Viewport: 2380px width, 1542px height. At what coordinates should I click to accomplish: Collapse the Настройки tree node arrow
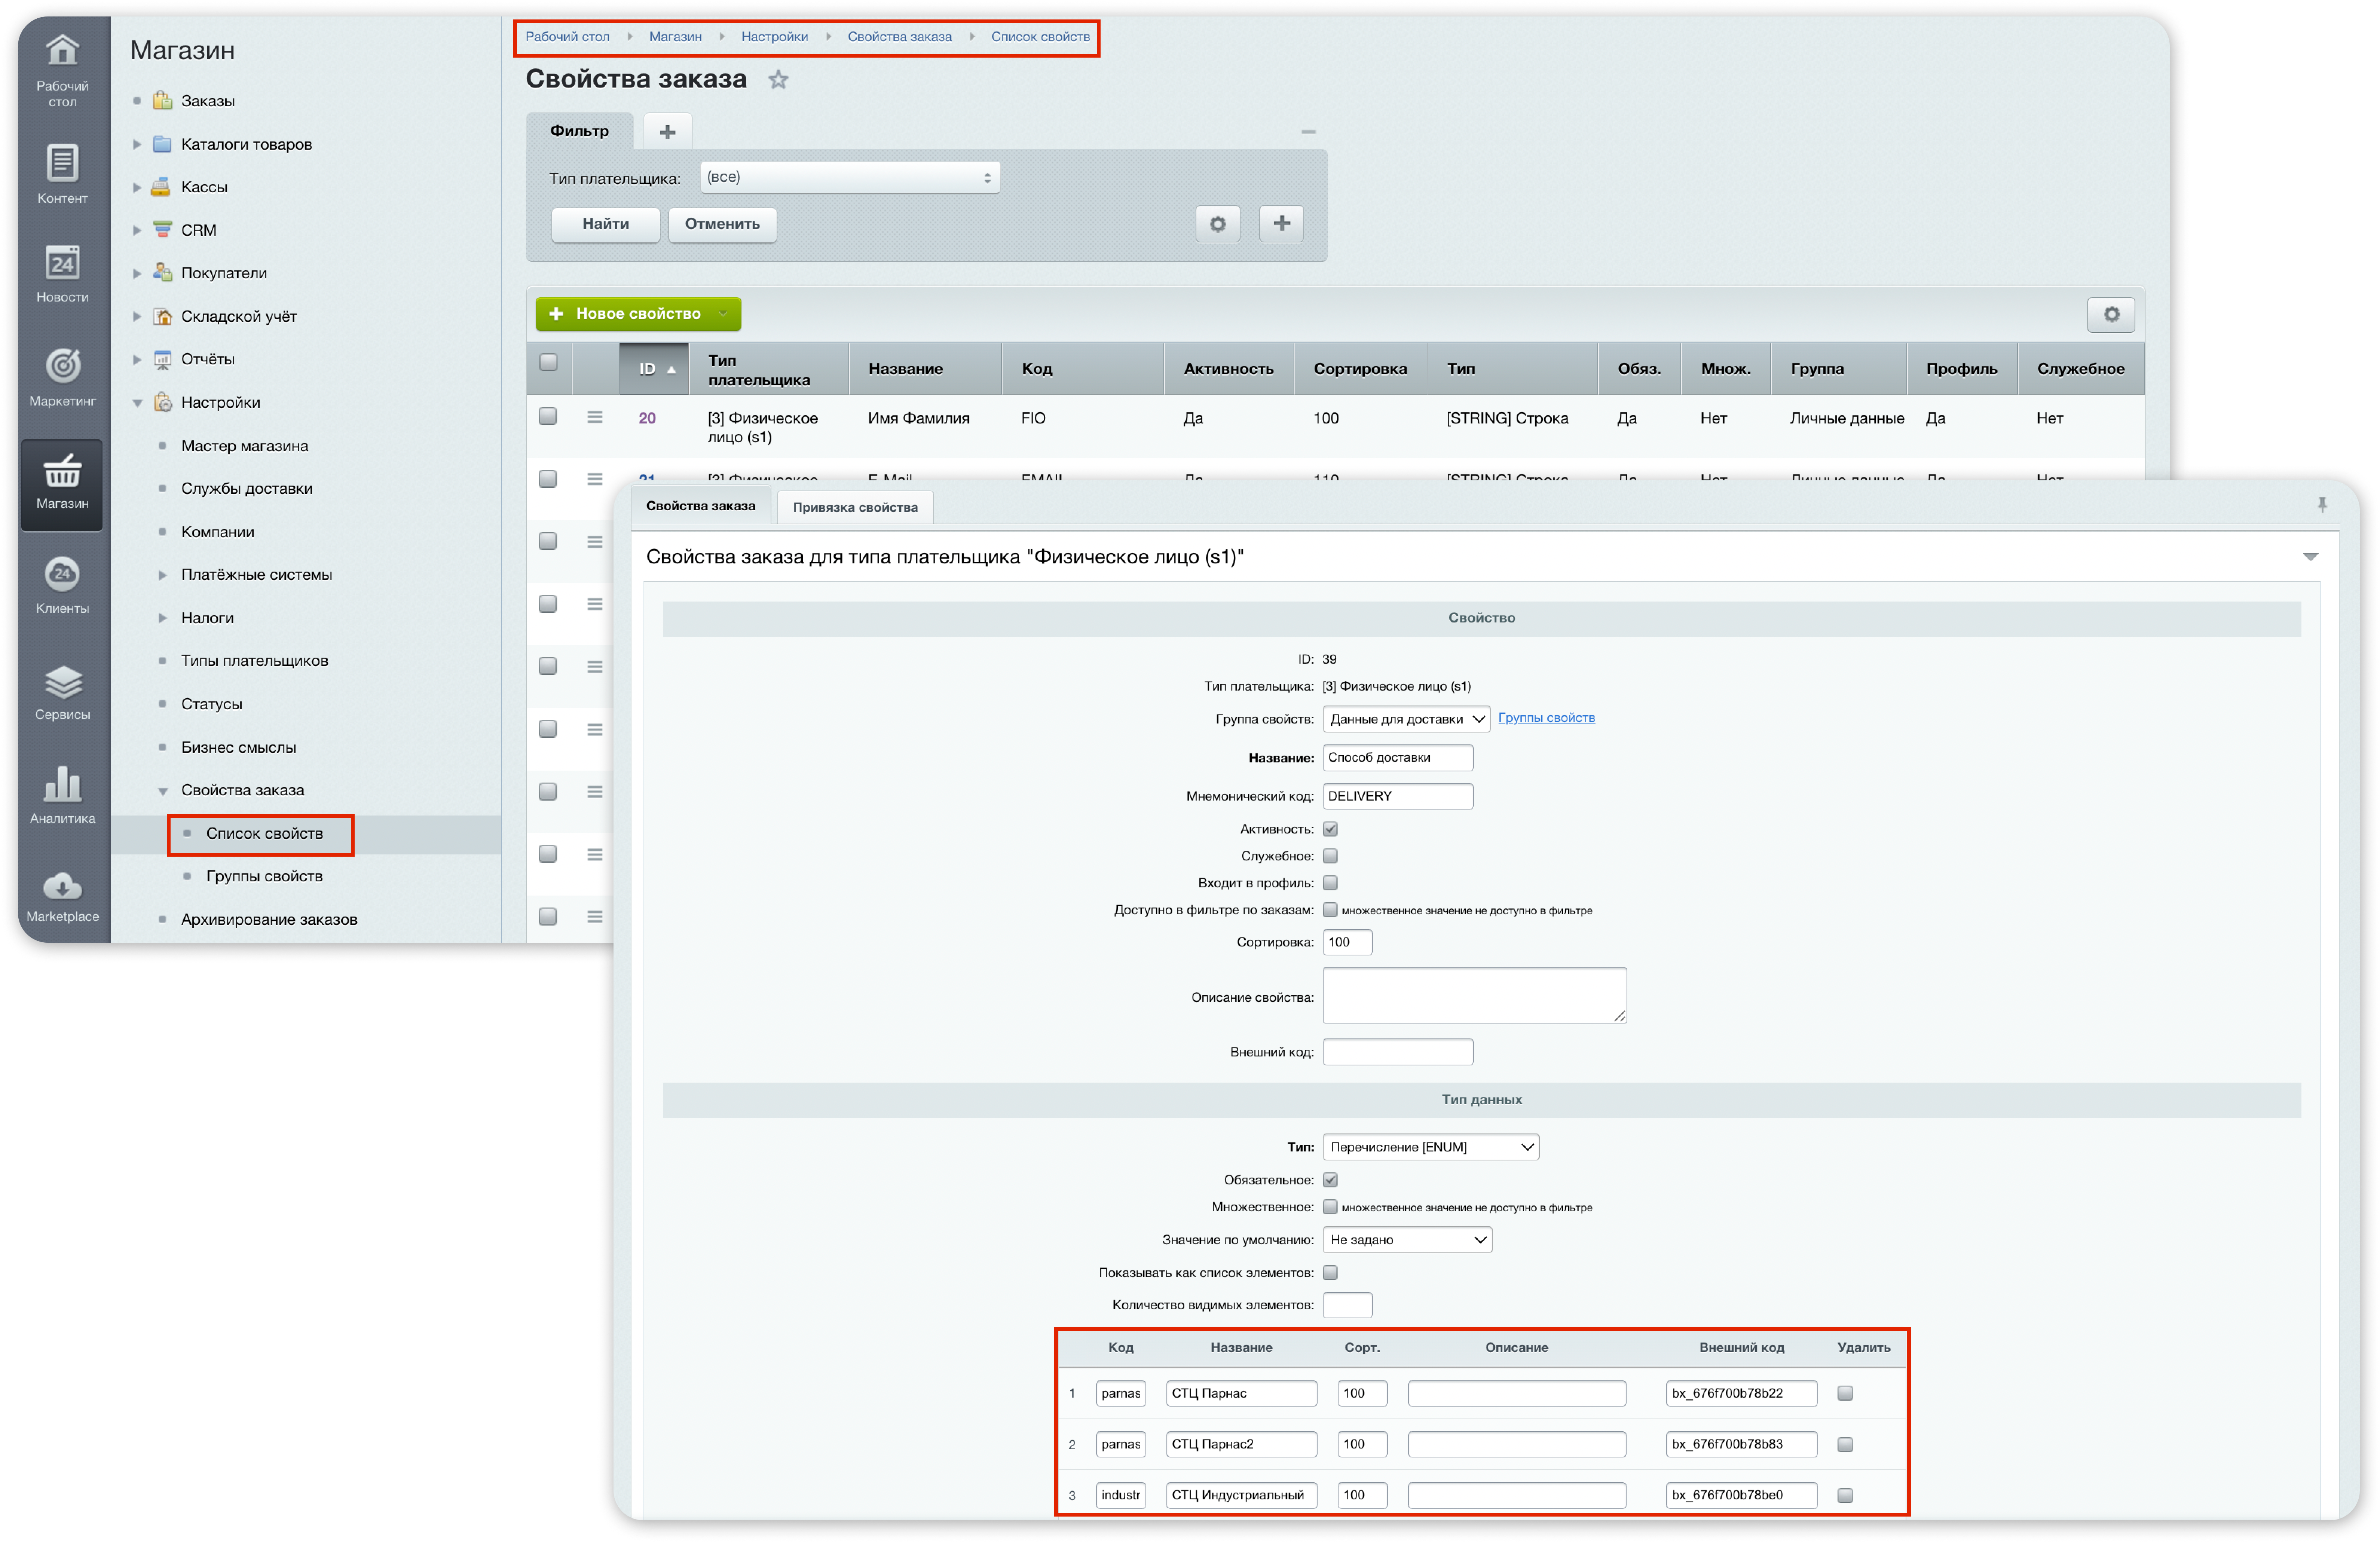(138, 403)
